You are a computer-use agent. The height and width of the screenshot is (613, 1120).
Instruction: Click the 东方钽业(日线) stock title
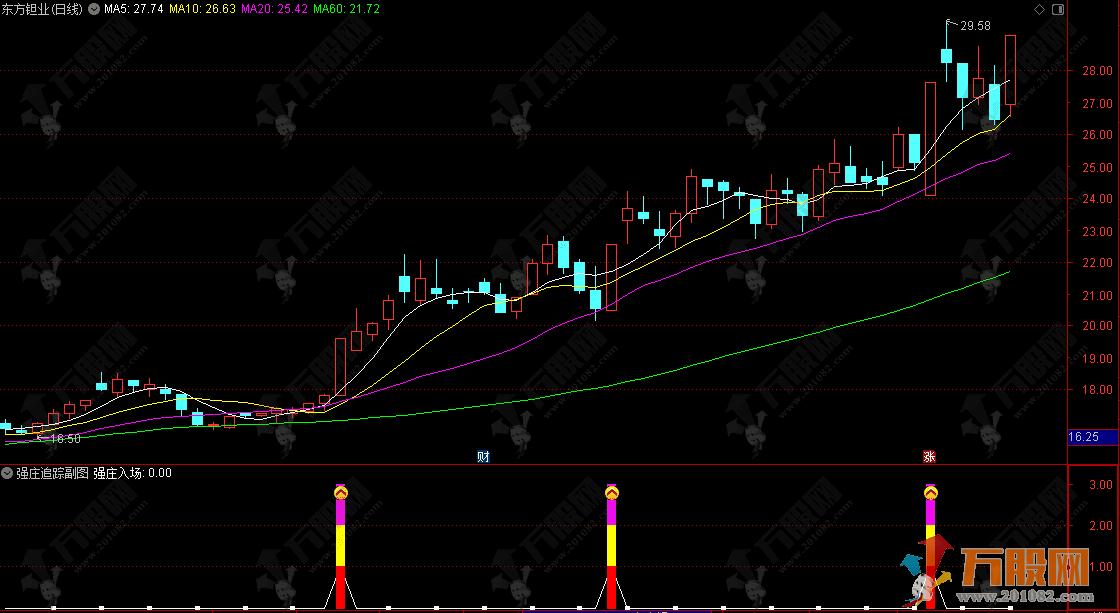point(44,9)
